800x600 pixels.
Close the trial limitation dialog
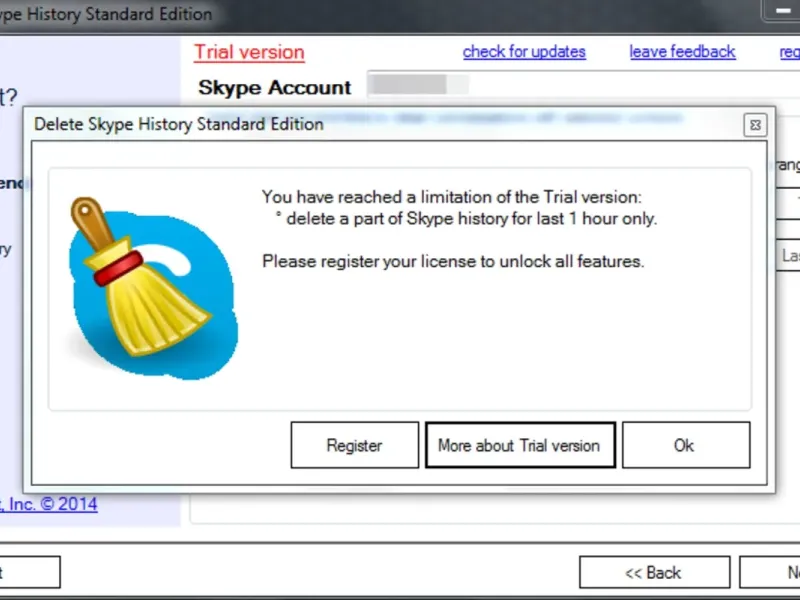(755, 125)
